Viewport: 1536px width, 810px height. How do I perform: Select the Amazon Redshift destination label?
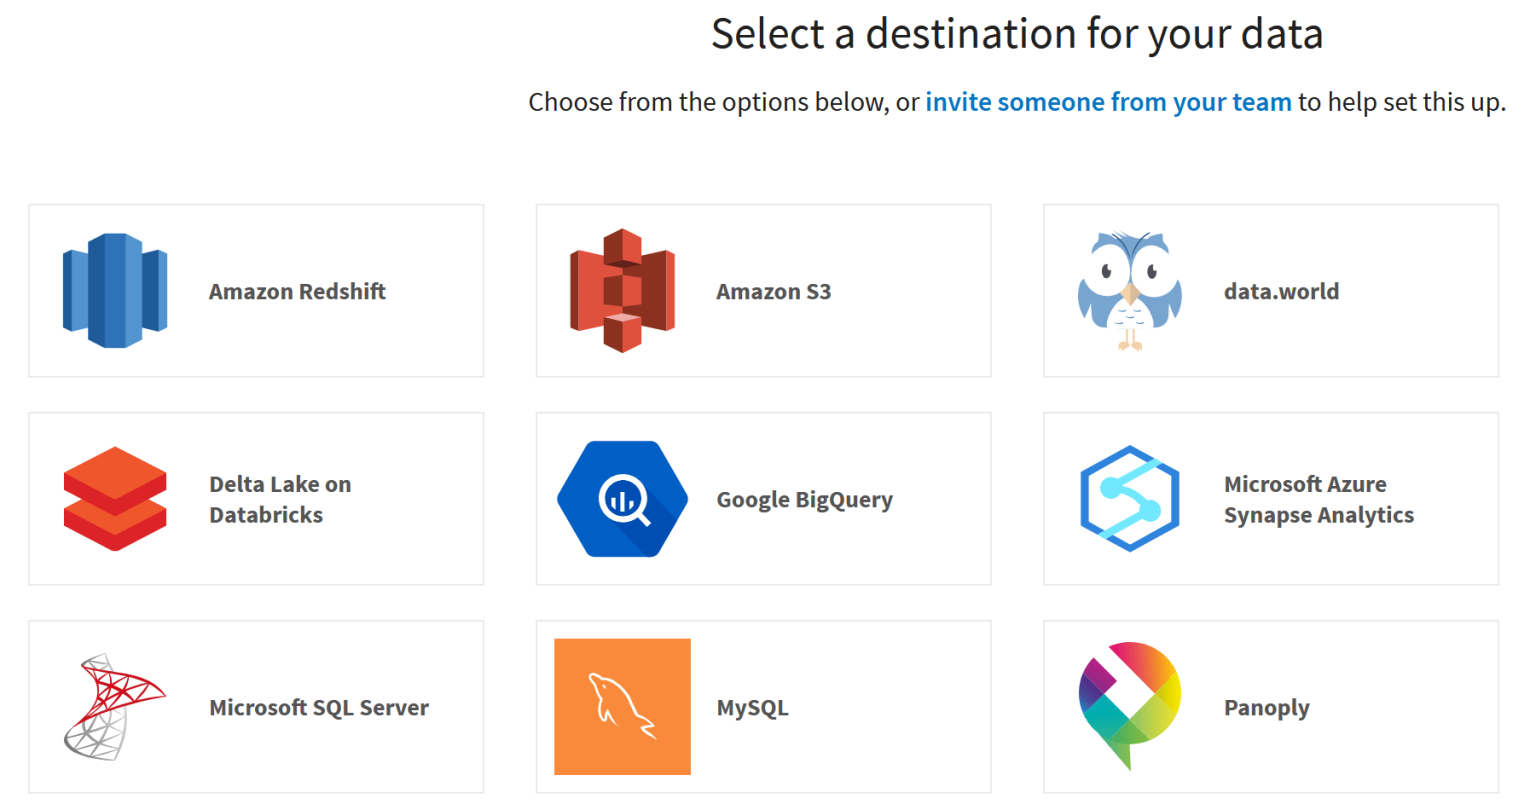[x=297, y=291]
